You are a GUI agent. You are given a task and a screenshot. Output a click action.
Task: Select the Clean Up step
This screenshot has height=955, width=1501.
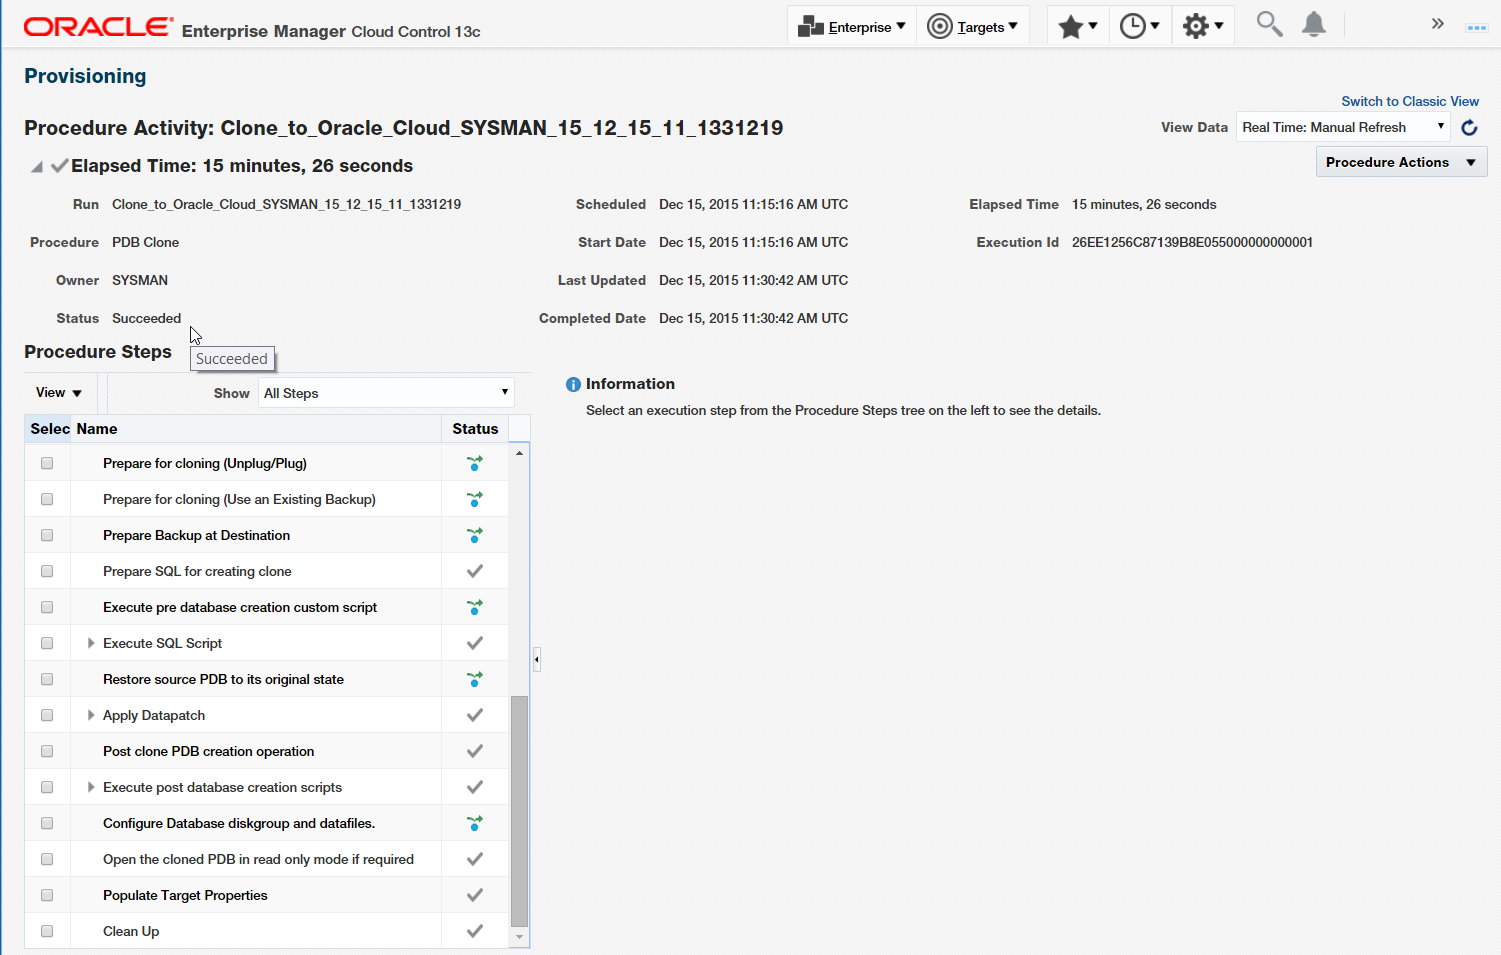pos(131,931)
